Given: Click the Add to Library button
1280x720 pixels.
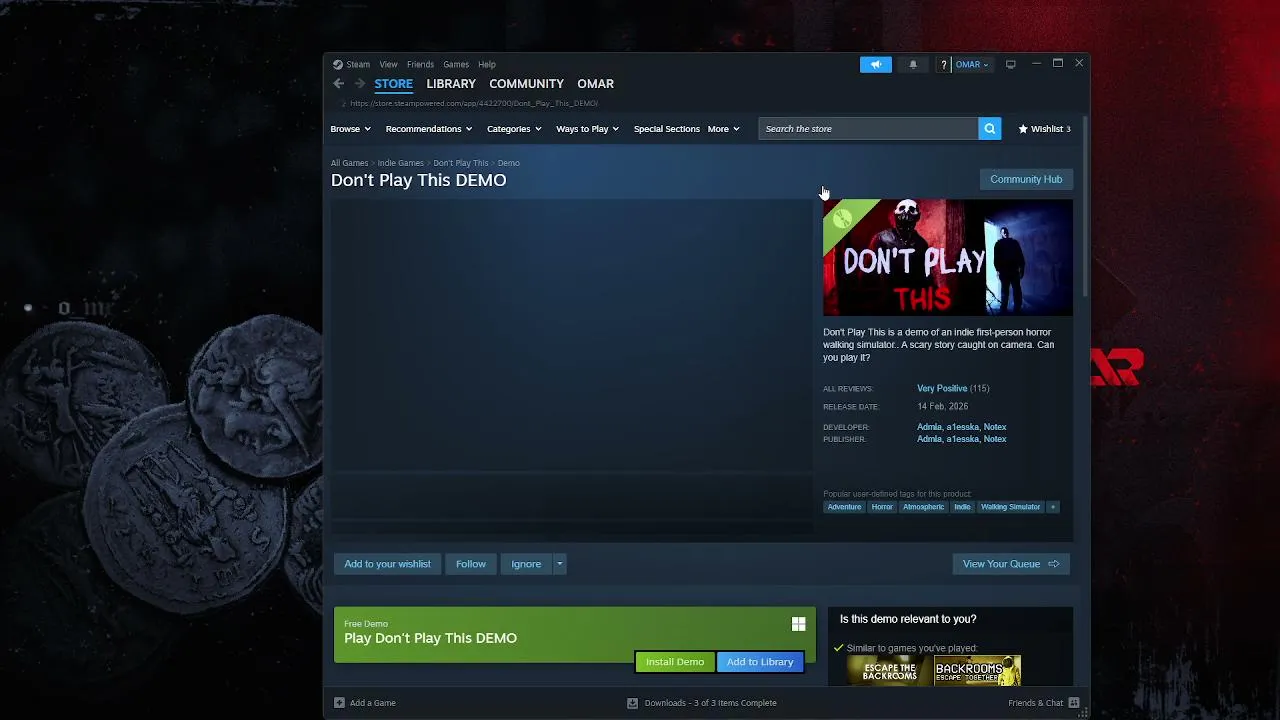Looking at the screenshot, I should pos(760,662).
